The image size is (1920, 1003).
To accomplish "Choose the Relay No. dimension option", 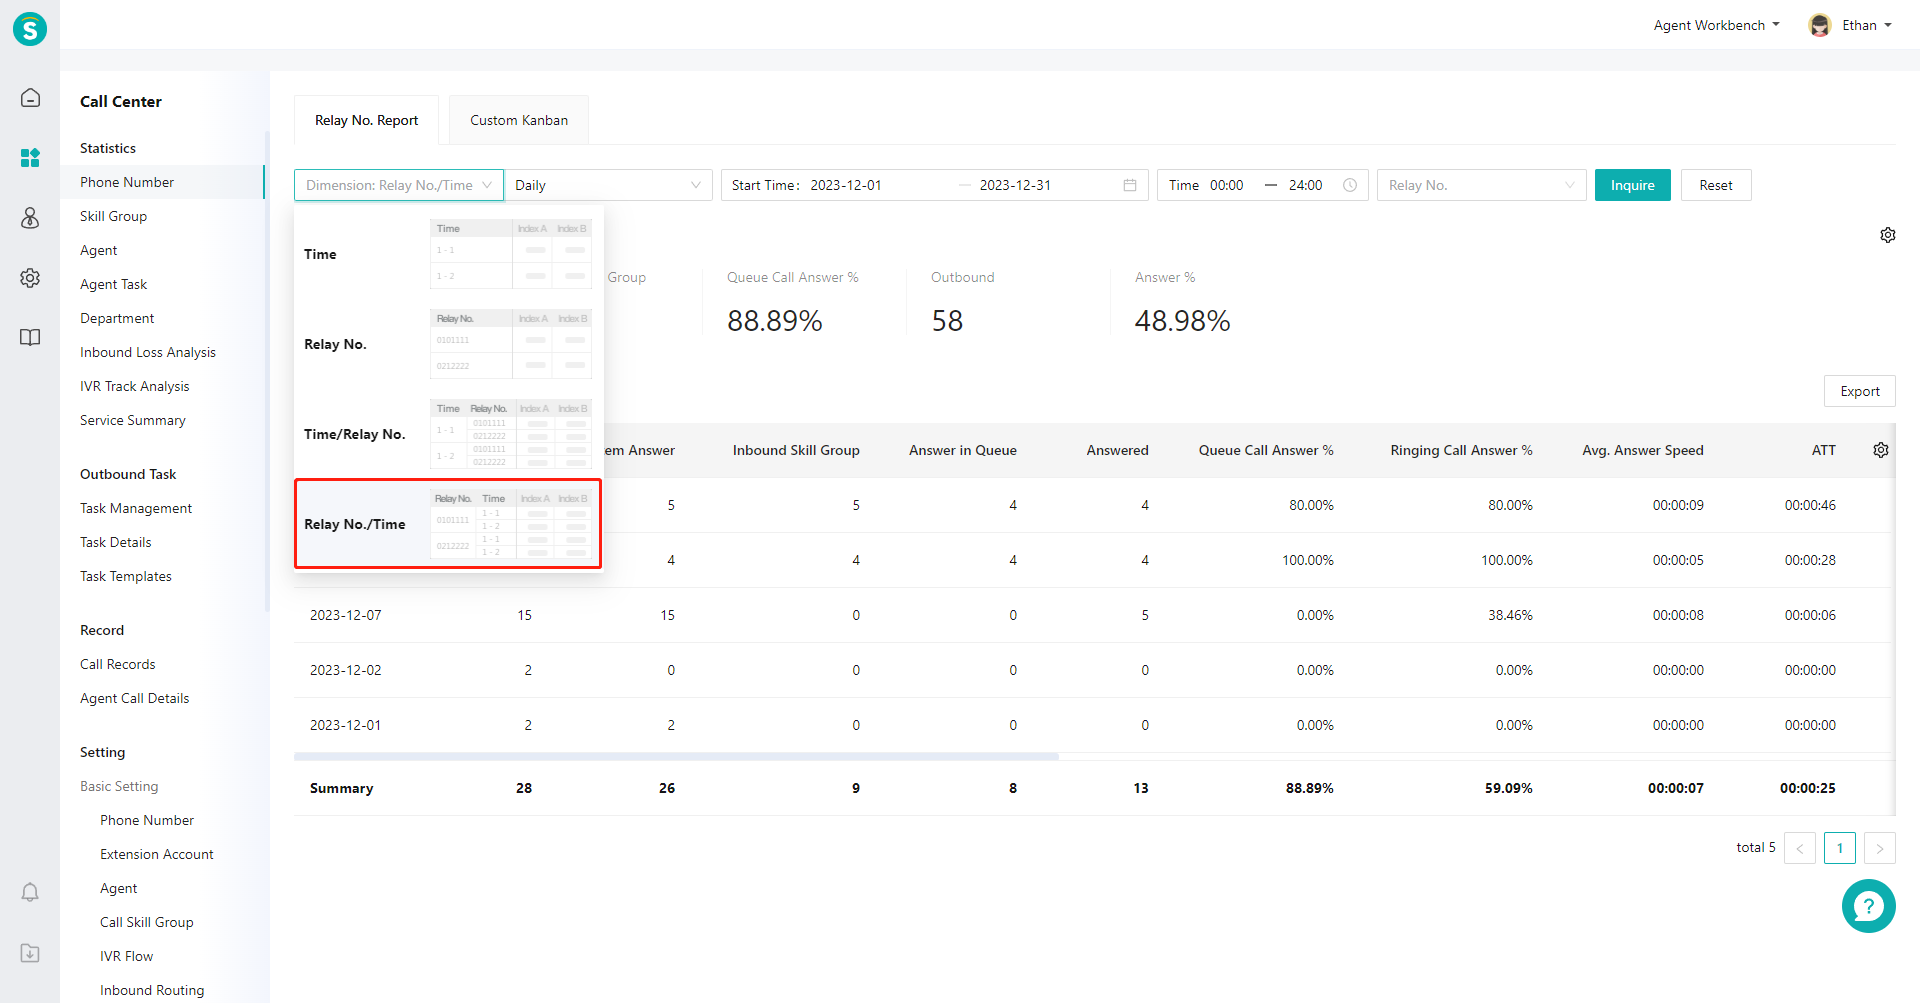I will pos(448,344).
